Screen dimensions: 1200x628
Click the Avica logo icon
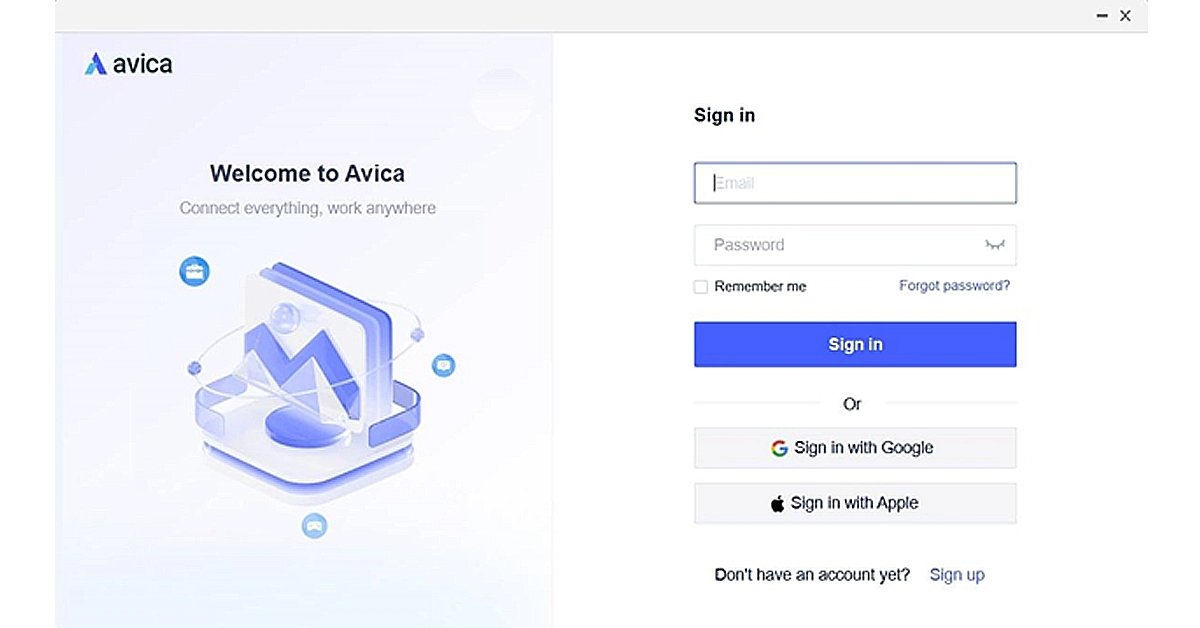(x=95, y=64)
